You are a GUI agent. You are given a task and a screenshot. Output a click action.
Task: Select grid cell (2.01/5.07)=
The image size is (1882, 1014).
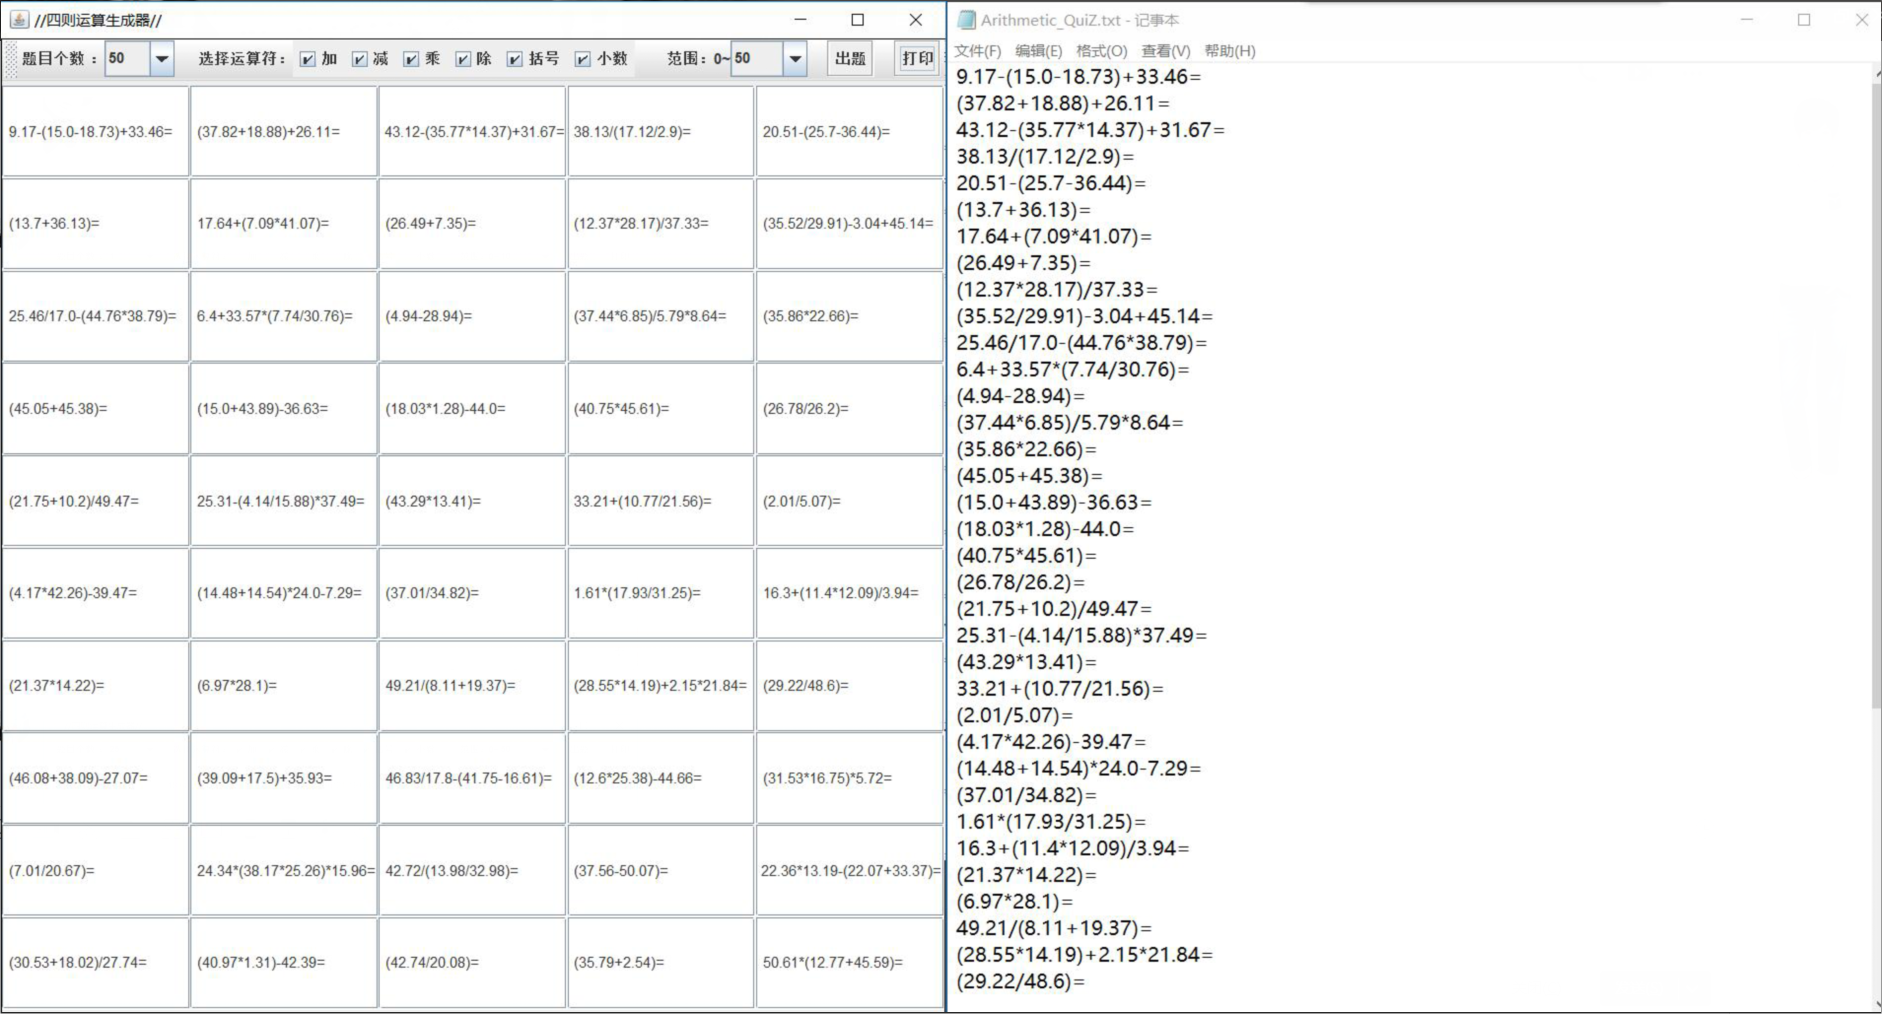pos(849,501)
